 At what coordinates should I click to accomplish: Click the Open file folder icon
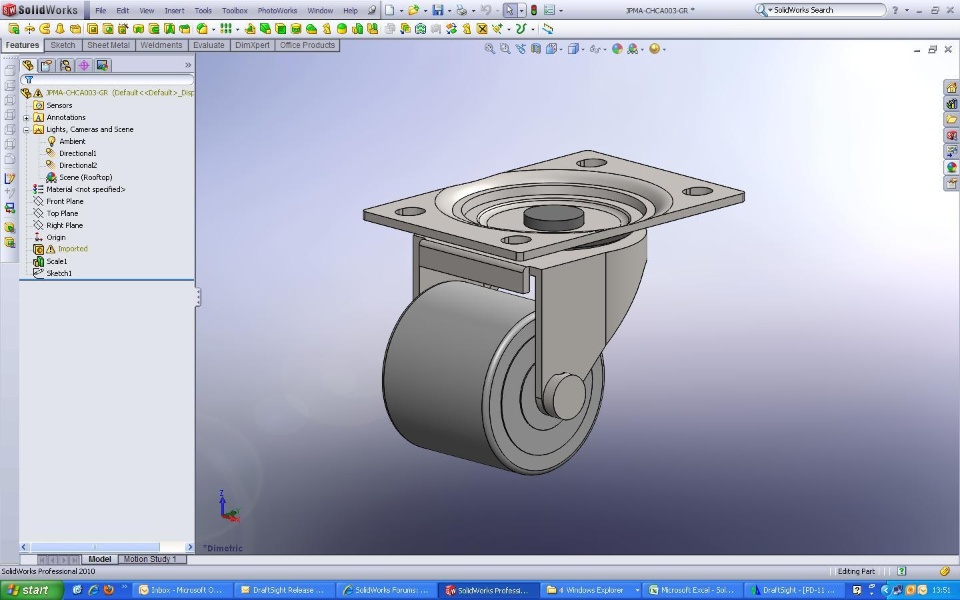point(413,10)
